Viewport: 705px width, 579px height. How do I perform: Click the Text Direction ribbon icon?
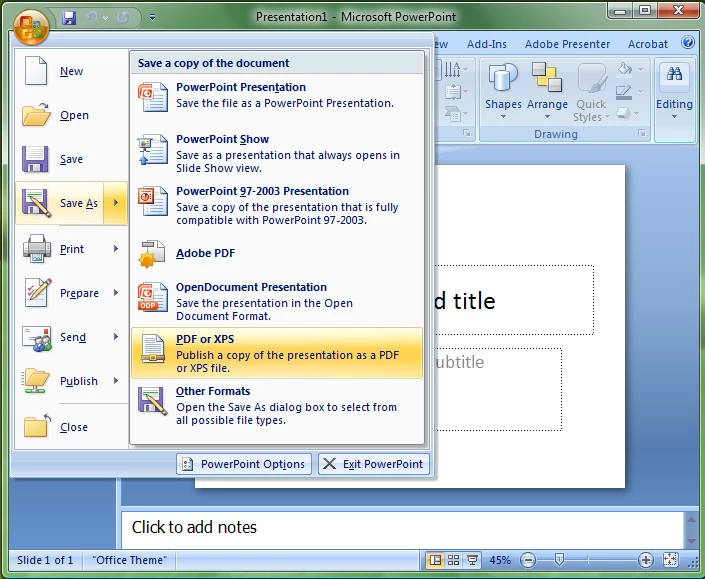(x=455, y=70)
